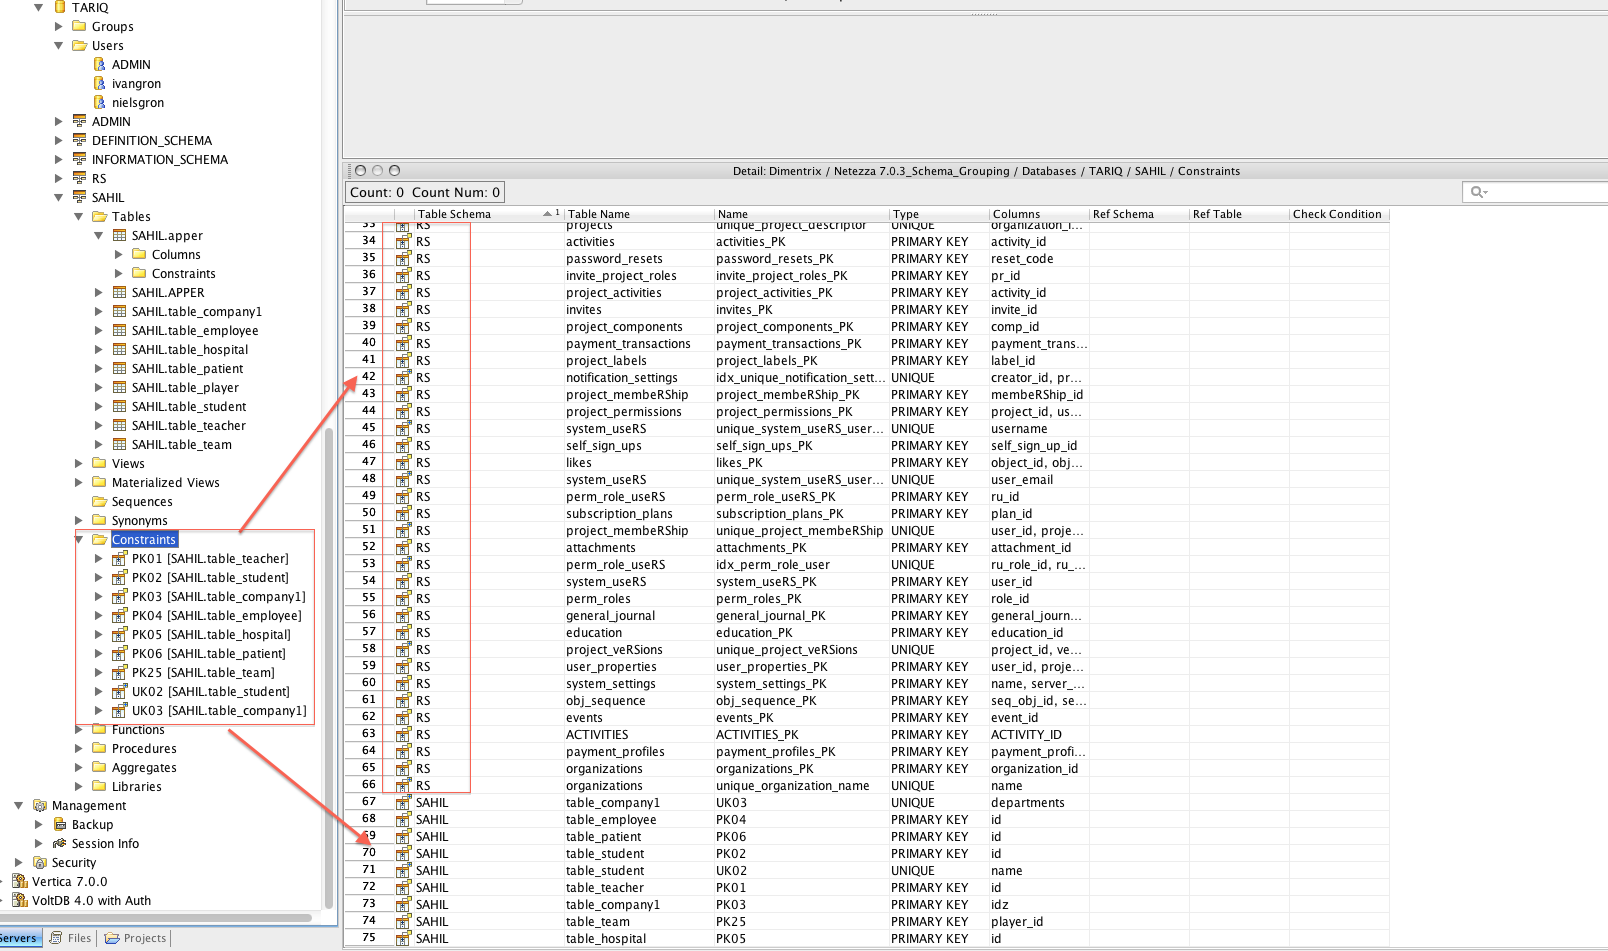1608x951 pixels.
Task: Click the Sequences folder icon
Action: click(x=100, y=501)
